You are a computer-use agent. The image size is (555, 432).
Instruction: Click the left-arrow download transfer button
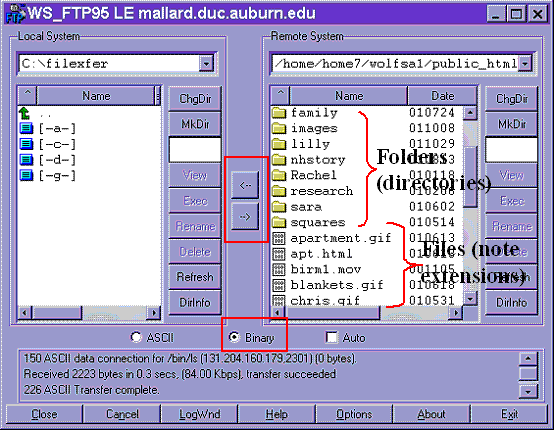pos(245,185)
